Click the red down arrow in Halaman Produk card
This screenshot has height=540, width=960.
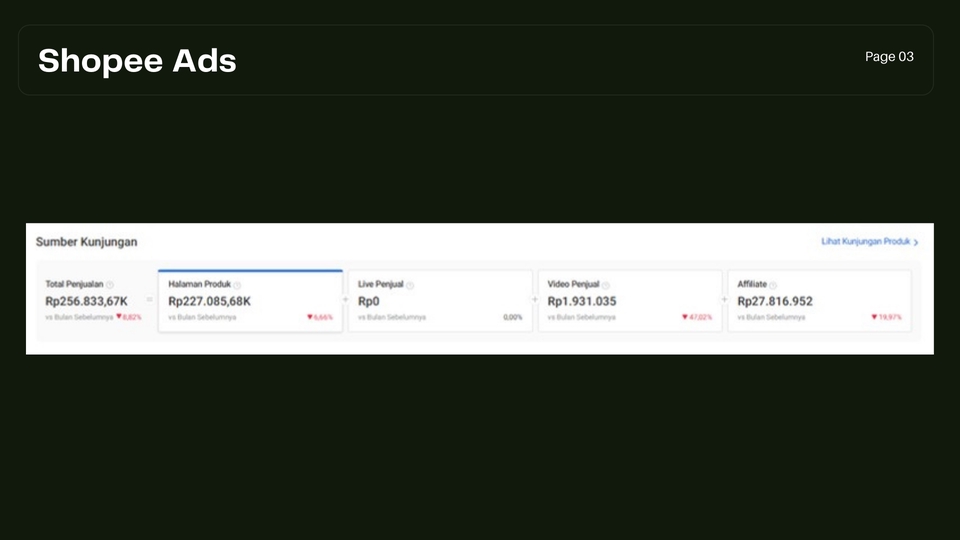[310, 317]
